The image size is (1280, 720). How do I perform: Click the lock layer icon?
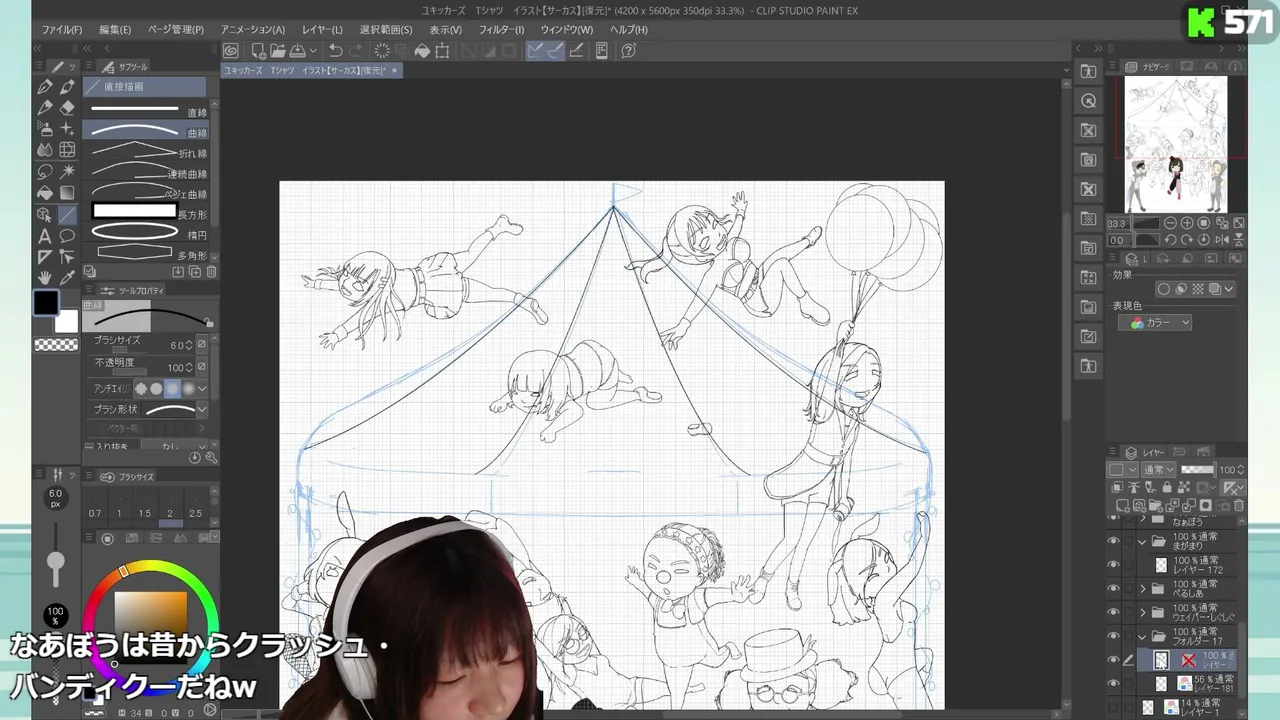(x=1165, y=488)
